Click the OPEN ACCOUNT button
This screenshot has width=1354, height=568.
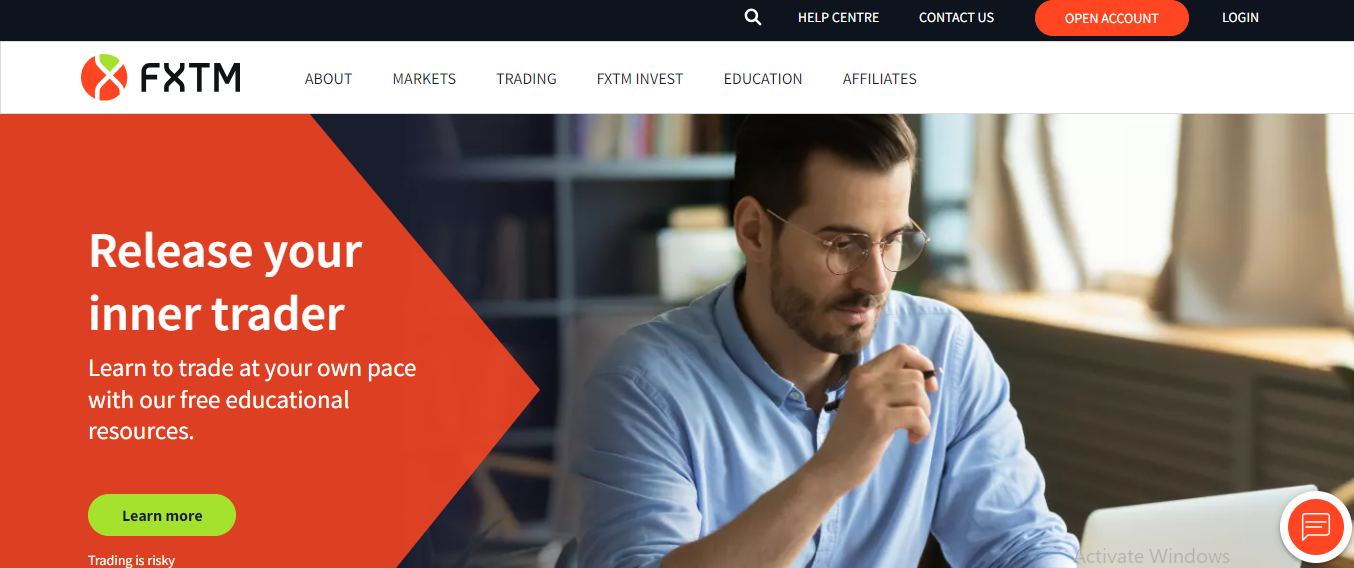(x=1111, y=18)
